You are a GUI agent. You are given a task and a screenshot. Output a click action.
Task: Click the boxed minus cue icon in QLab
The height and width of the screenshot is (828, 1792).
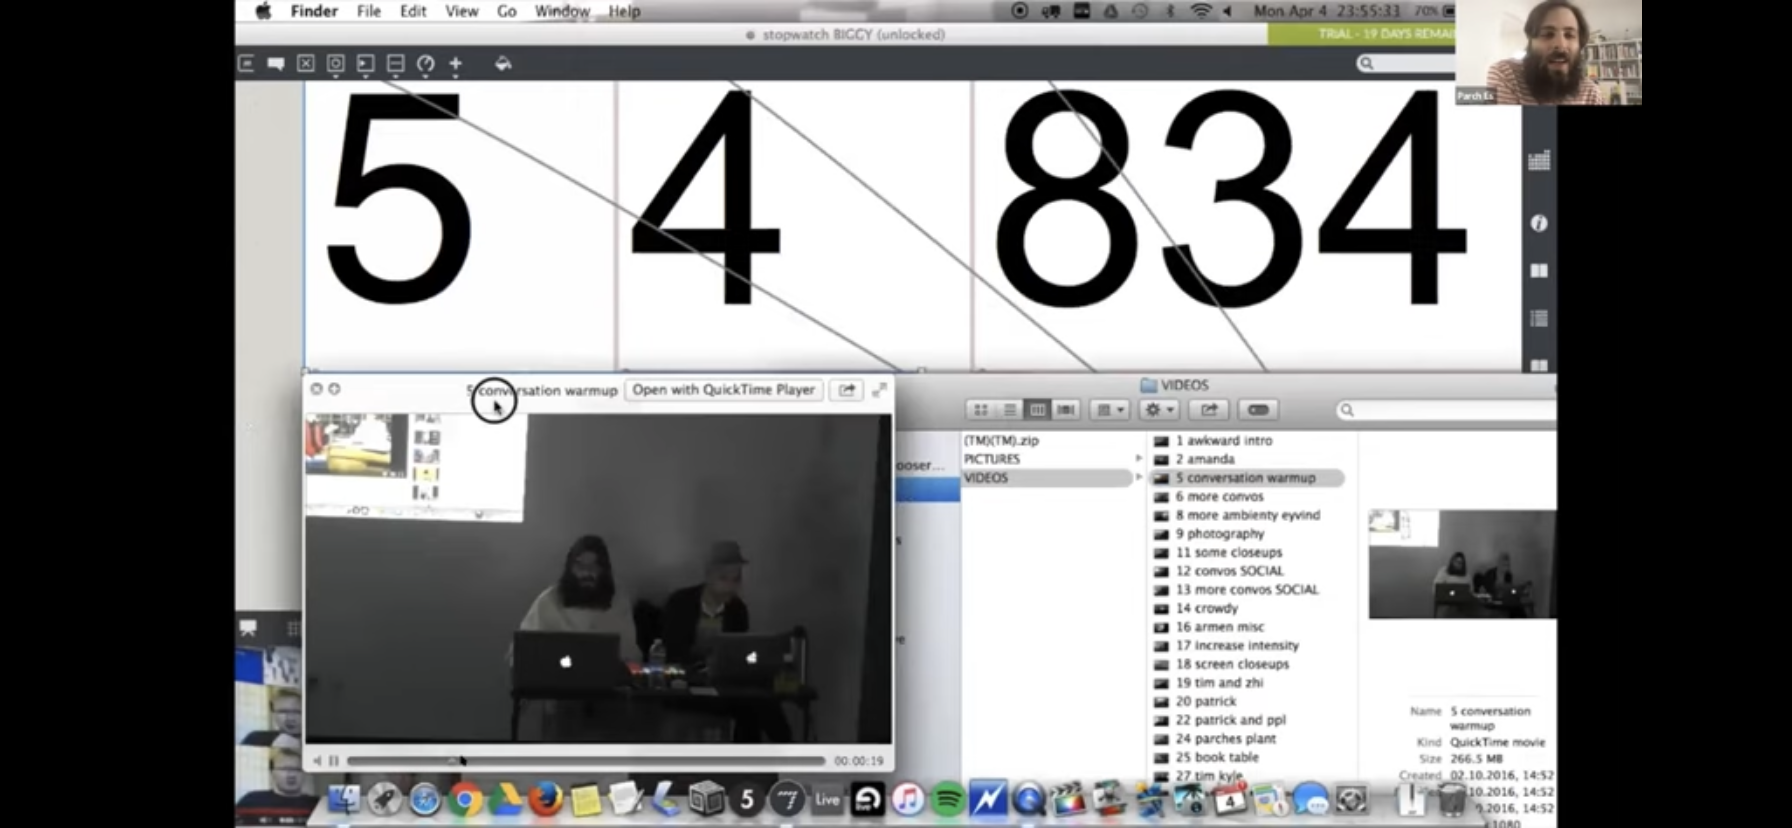[396, 63]
